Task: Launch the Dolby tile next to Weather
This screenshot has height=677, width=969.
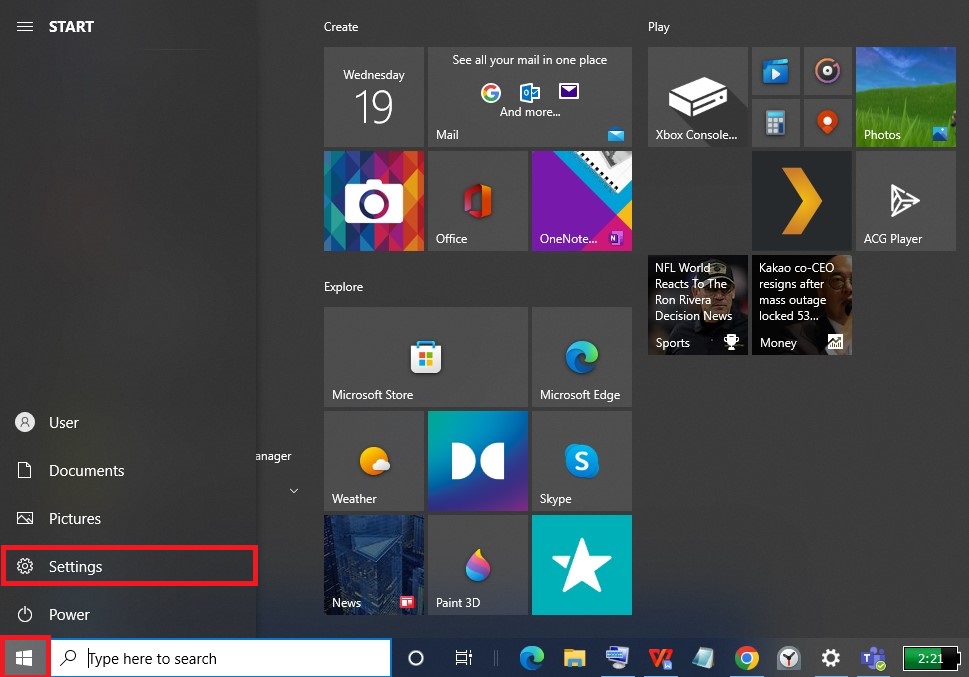Action: (x=478, y=461)
